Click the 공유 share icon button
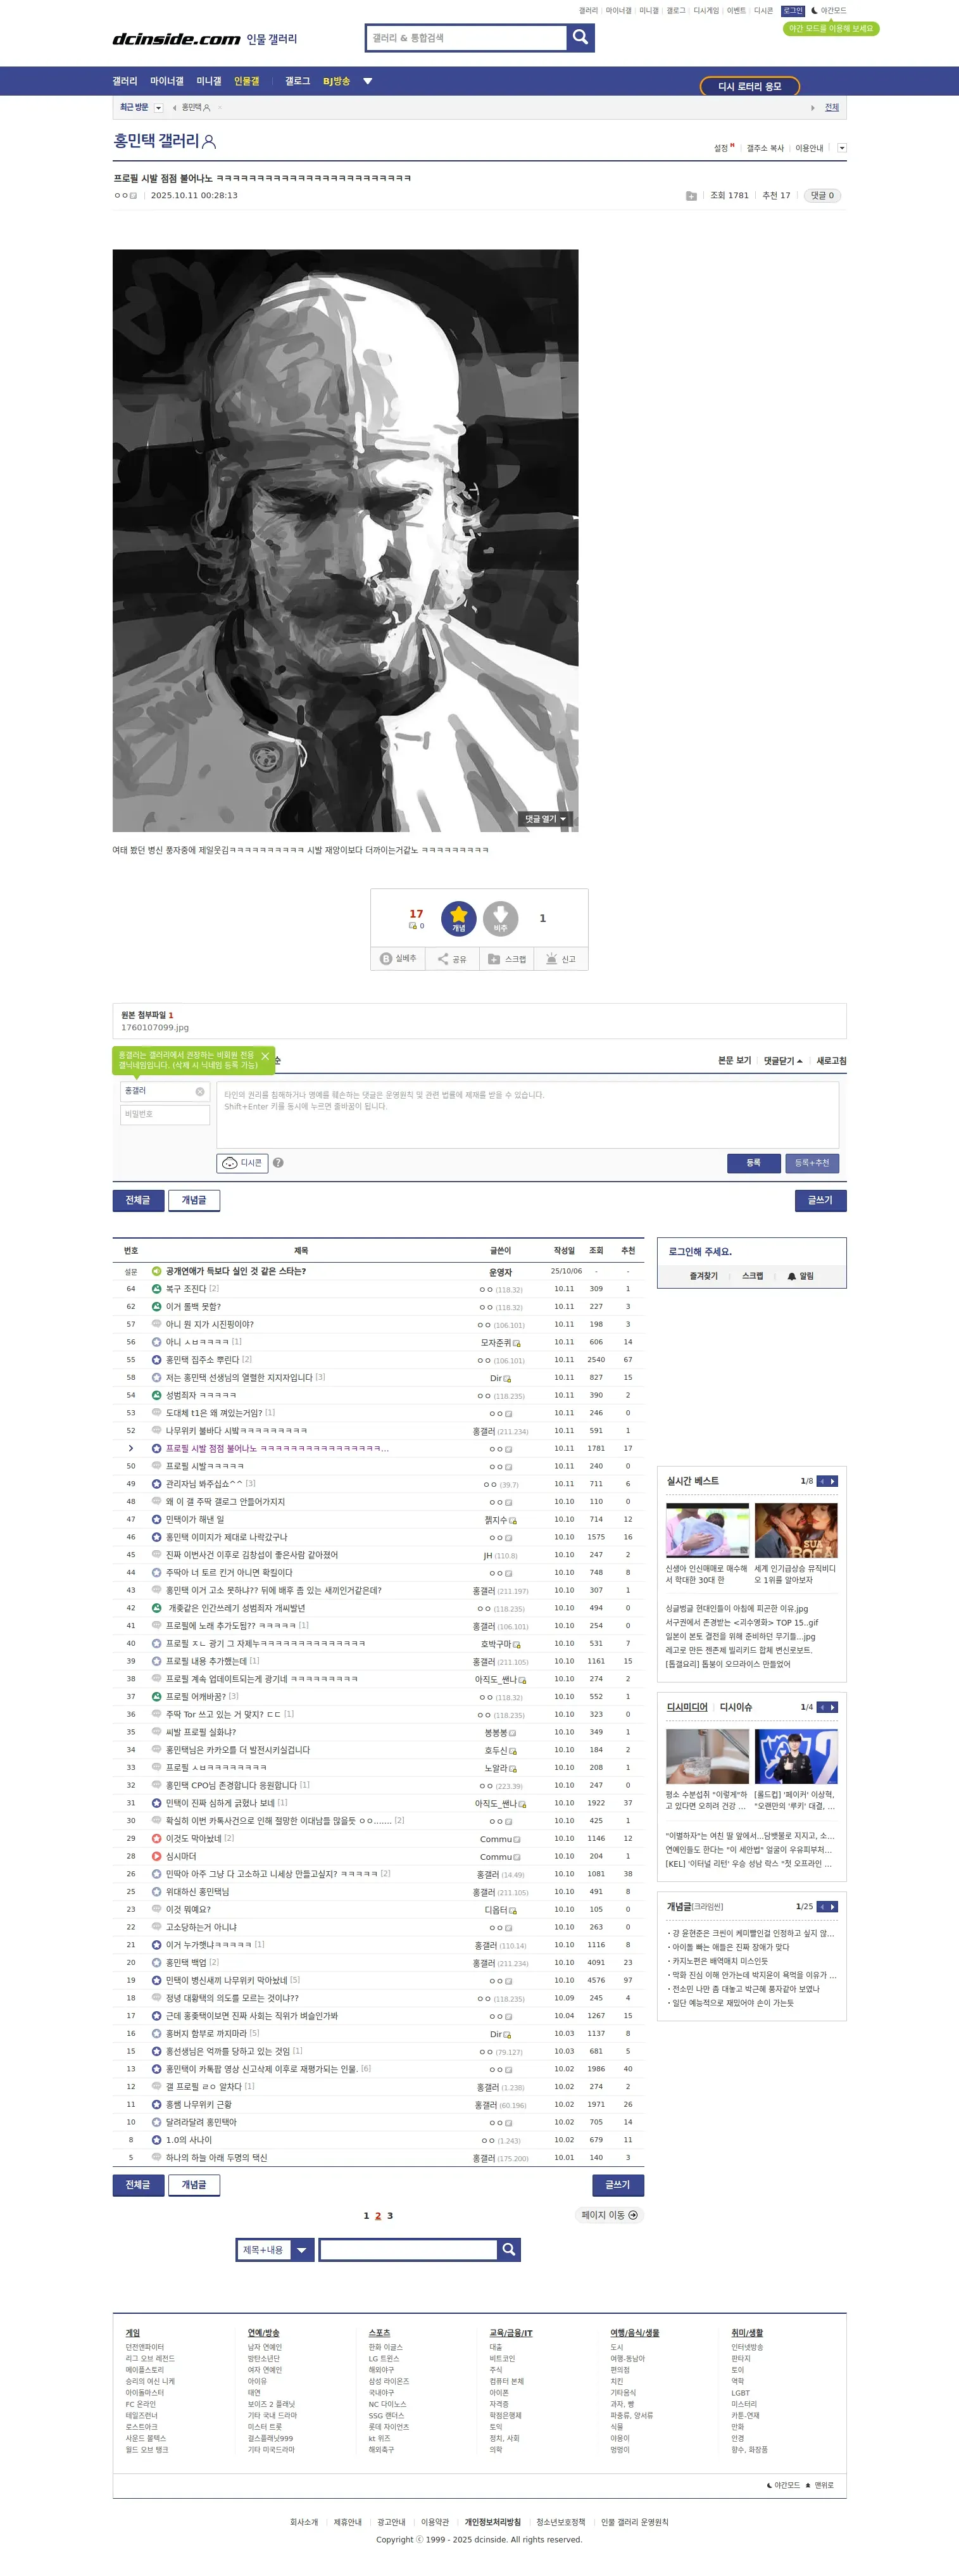This screenshot has width=959, height=2576. pos(452,959)
